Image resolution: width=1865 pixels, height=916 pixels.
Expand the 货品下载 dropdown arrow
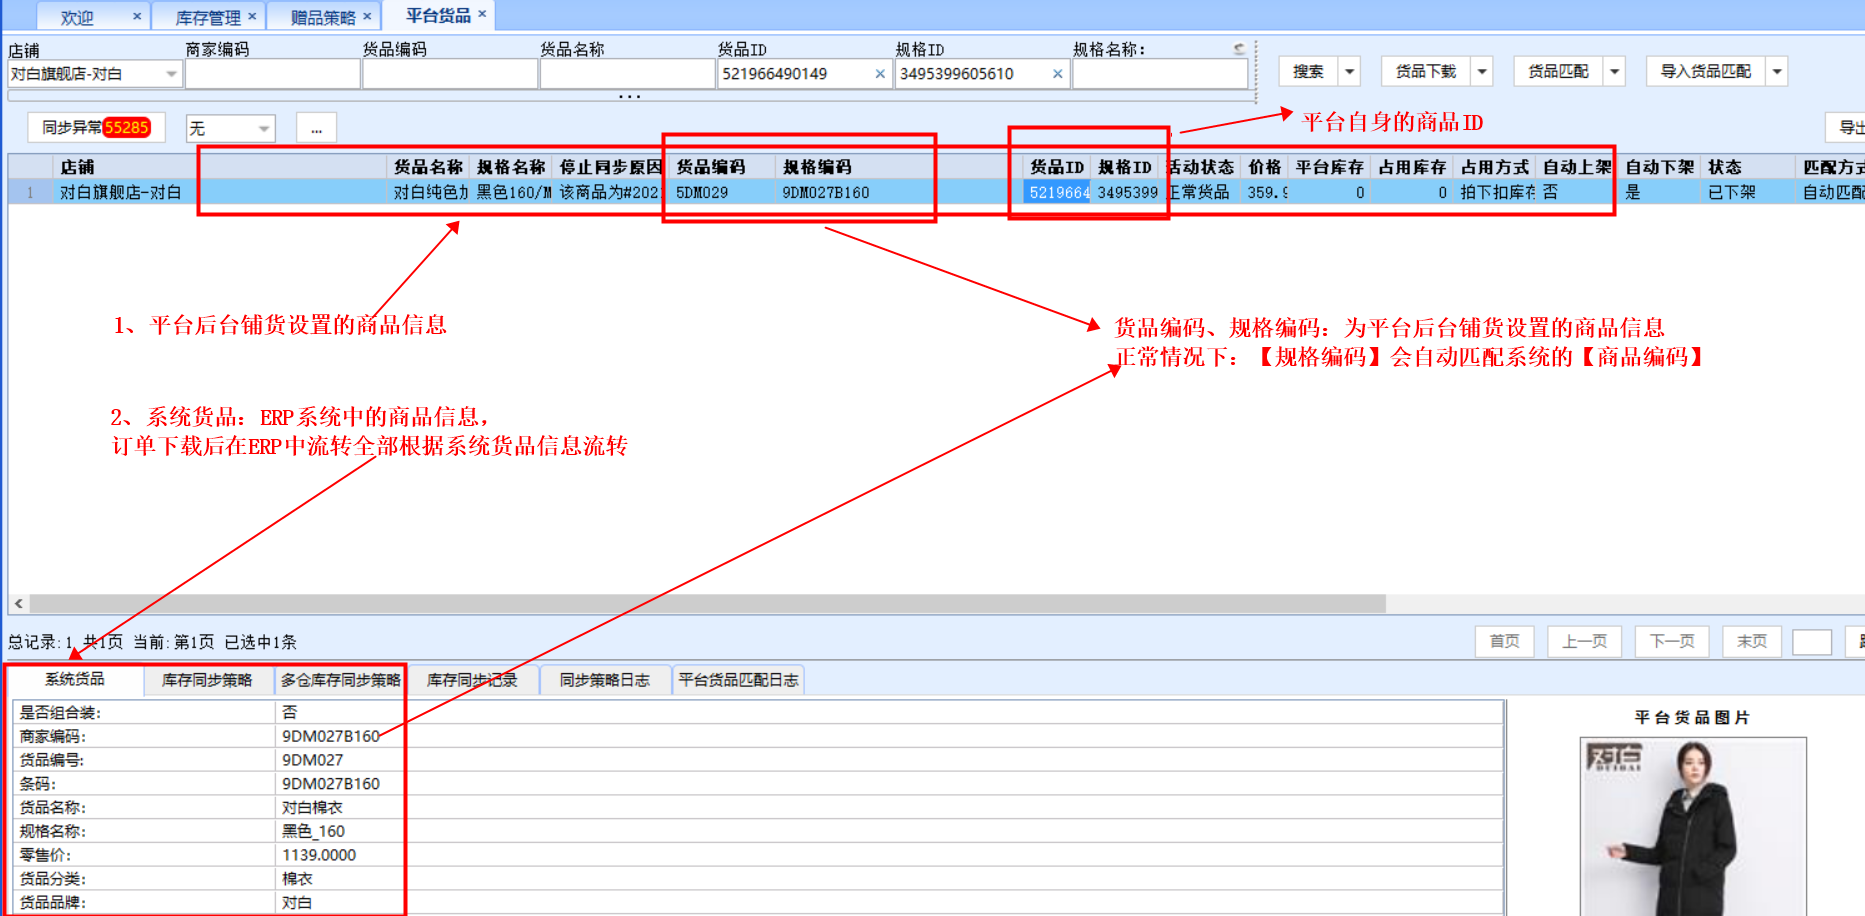(x=1482, y=72)
